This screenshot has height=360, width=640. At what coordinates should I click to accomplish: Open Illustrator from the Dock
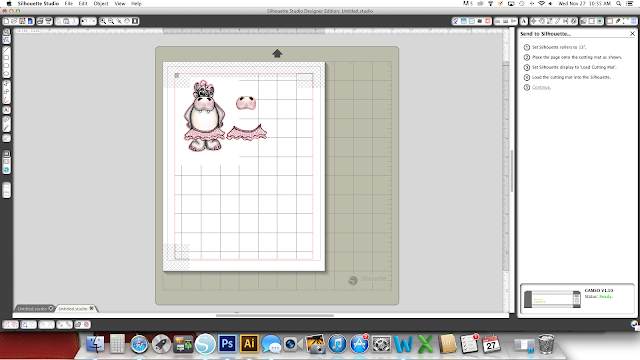(x=249, y=344)
